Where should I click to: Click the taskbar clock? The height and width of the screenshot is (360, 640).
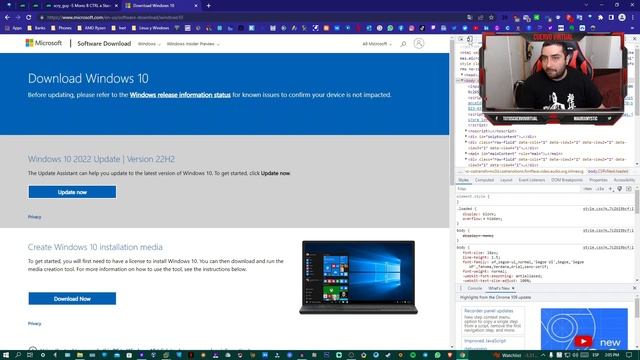point(612,355)
